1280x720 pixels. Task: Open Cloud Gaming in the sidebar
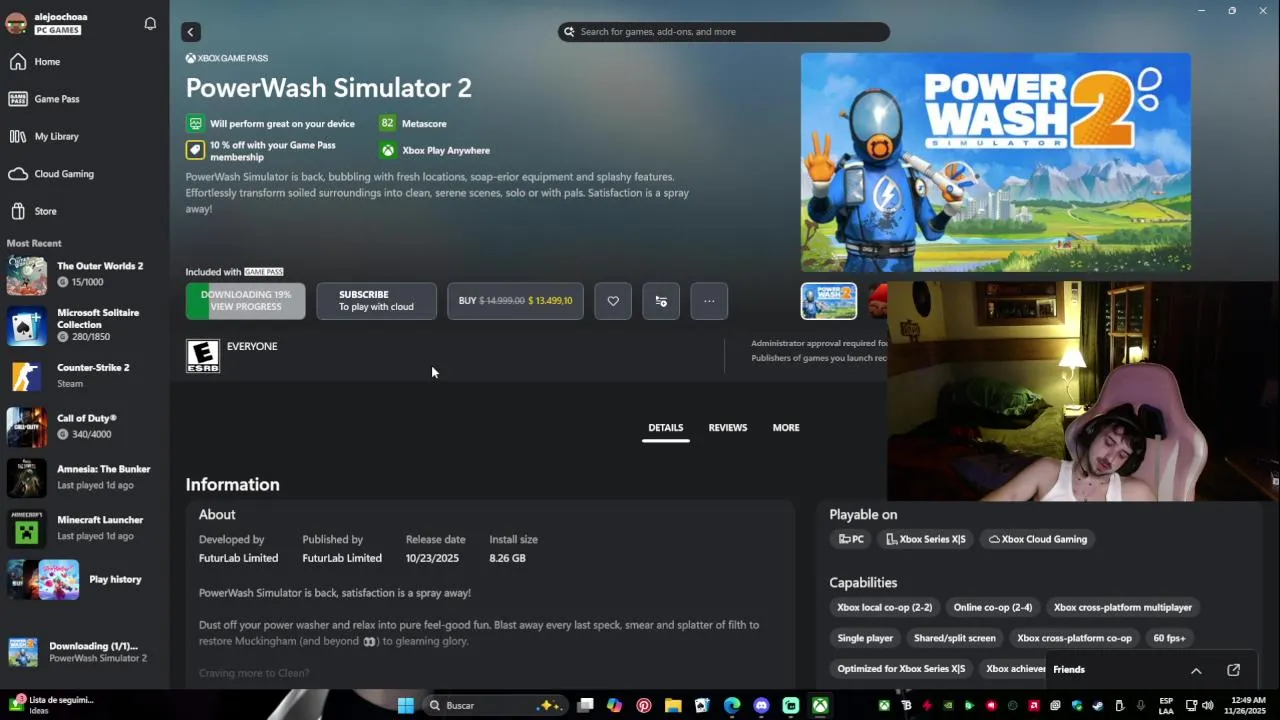[x=85, y=174]
